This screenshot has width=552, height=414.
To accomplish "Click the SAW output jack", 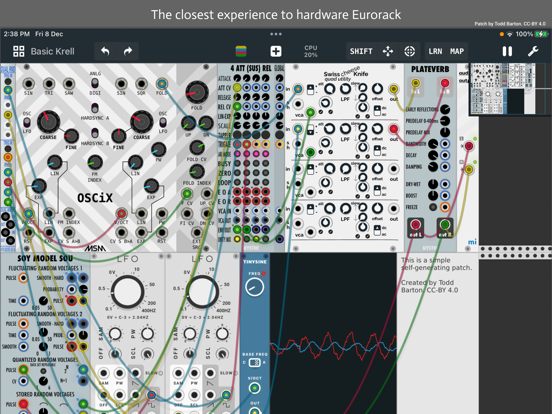I will [69, 84].
